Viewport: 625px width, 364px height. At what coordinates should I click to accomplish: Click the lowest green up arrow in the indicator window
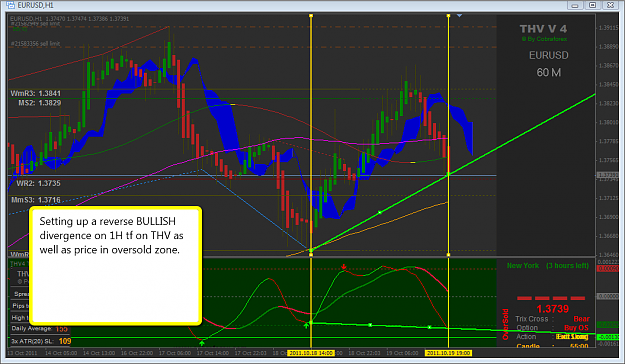202,342
